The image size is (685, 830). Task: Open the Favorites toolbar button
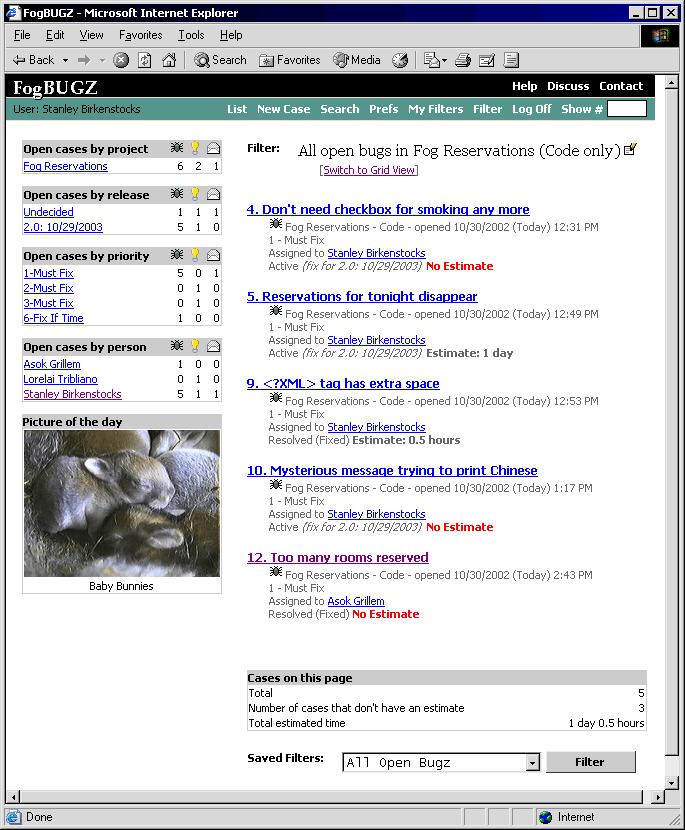(x=290, y=60)
